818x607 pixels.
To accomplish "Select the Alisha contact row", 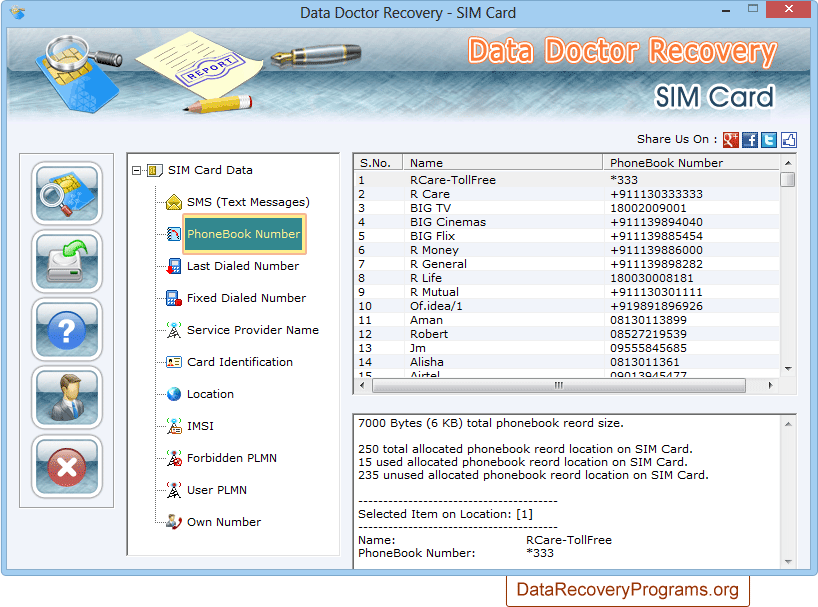I will pos(567,362).
